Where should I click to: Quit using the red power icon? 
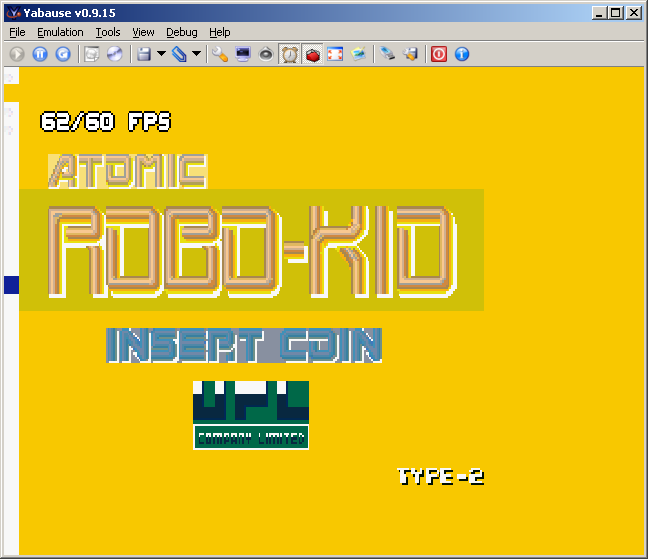[439, 54]
